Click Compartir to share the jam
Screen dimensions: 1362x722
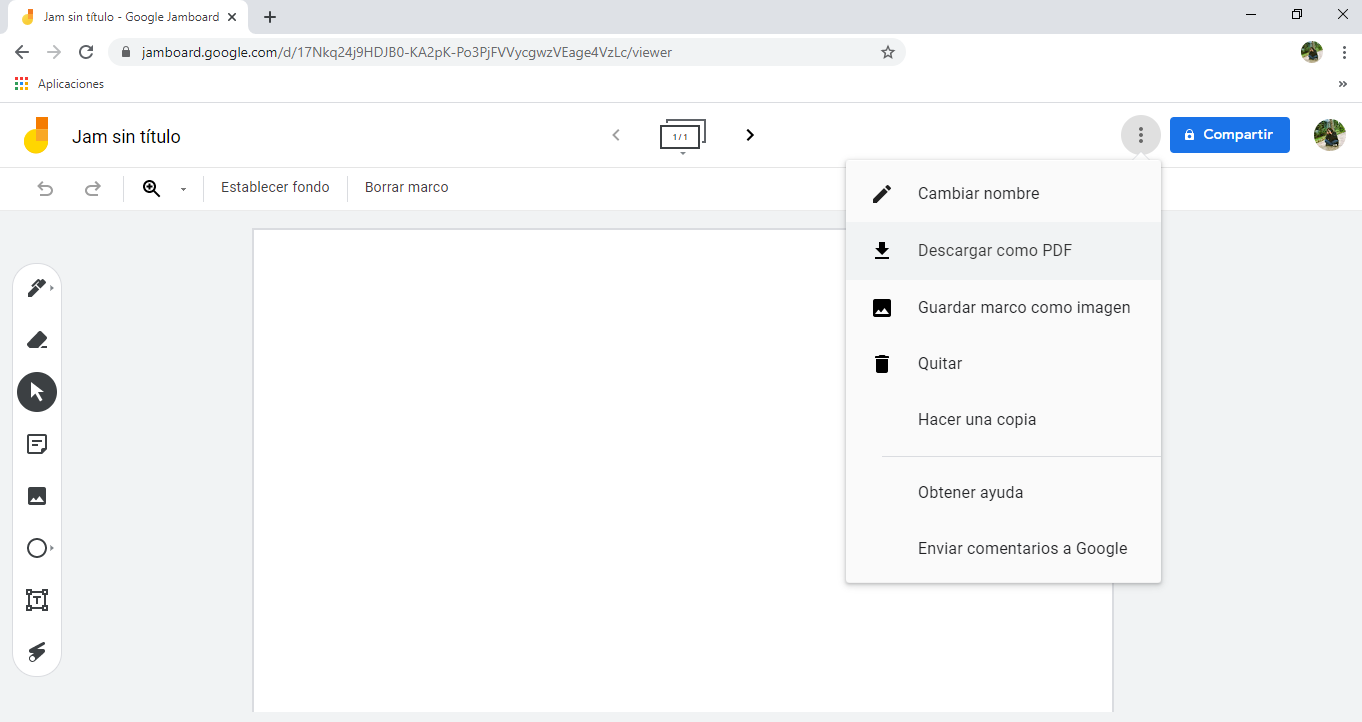point(1230,135)
